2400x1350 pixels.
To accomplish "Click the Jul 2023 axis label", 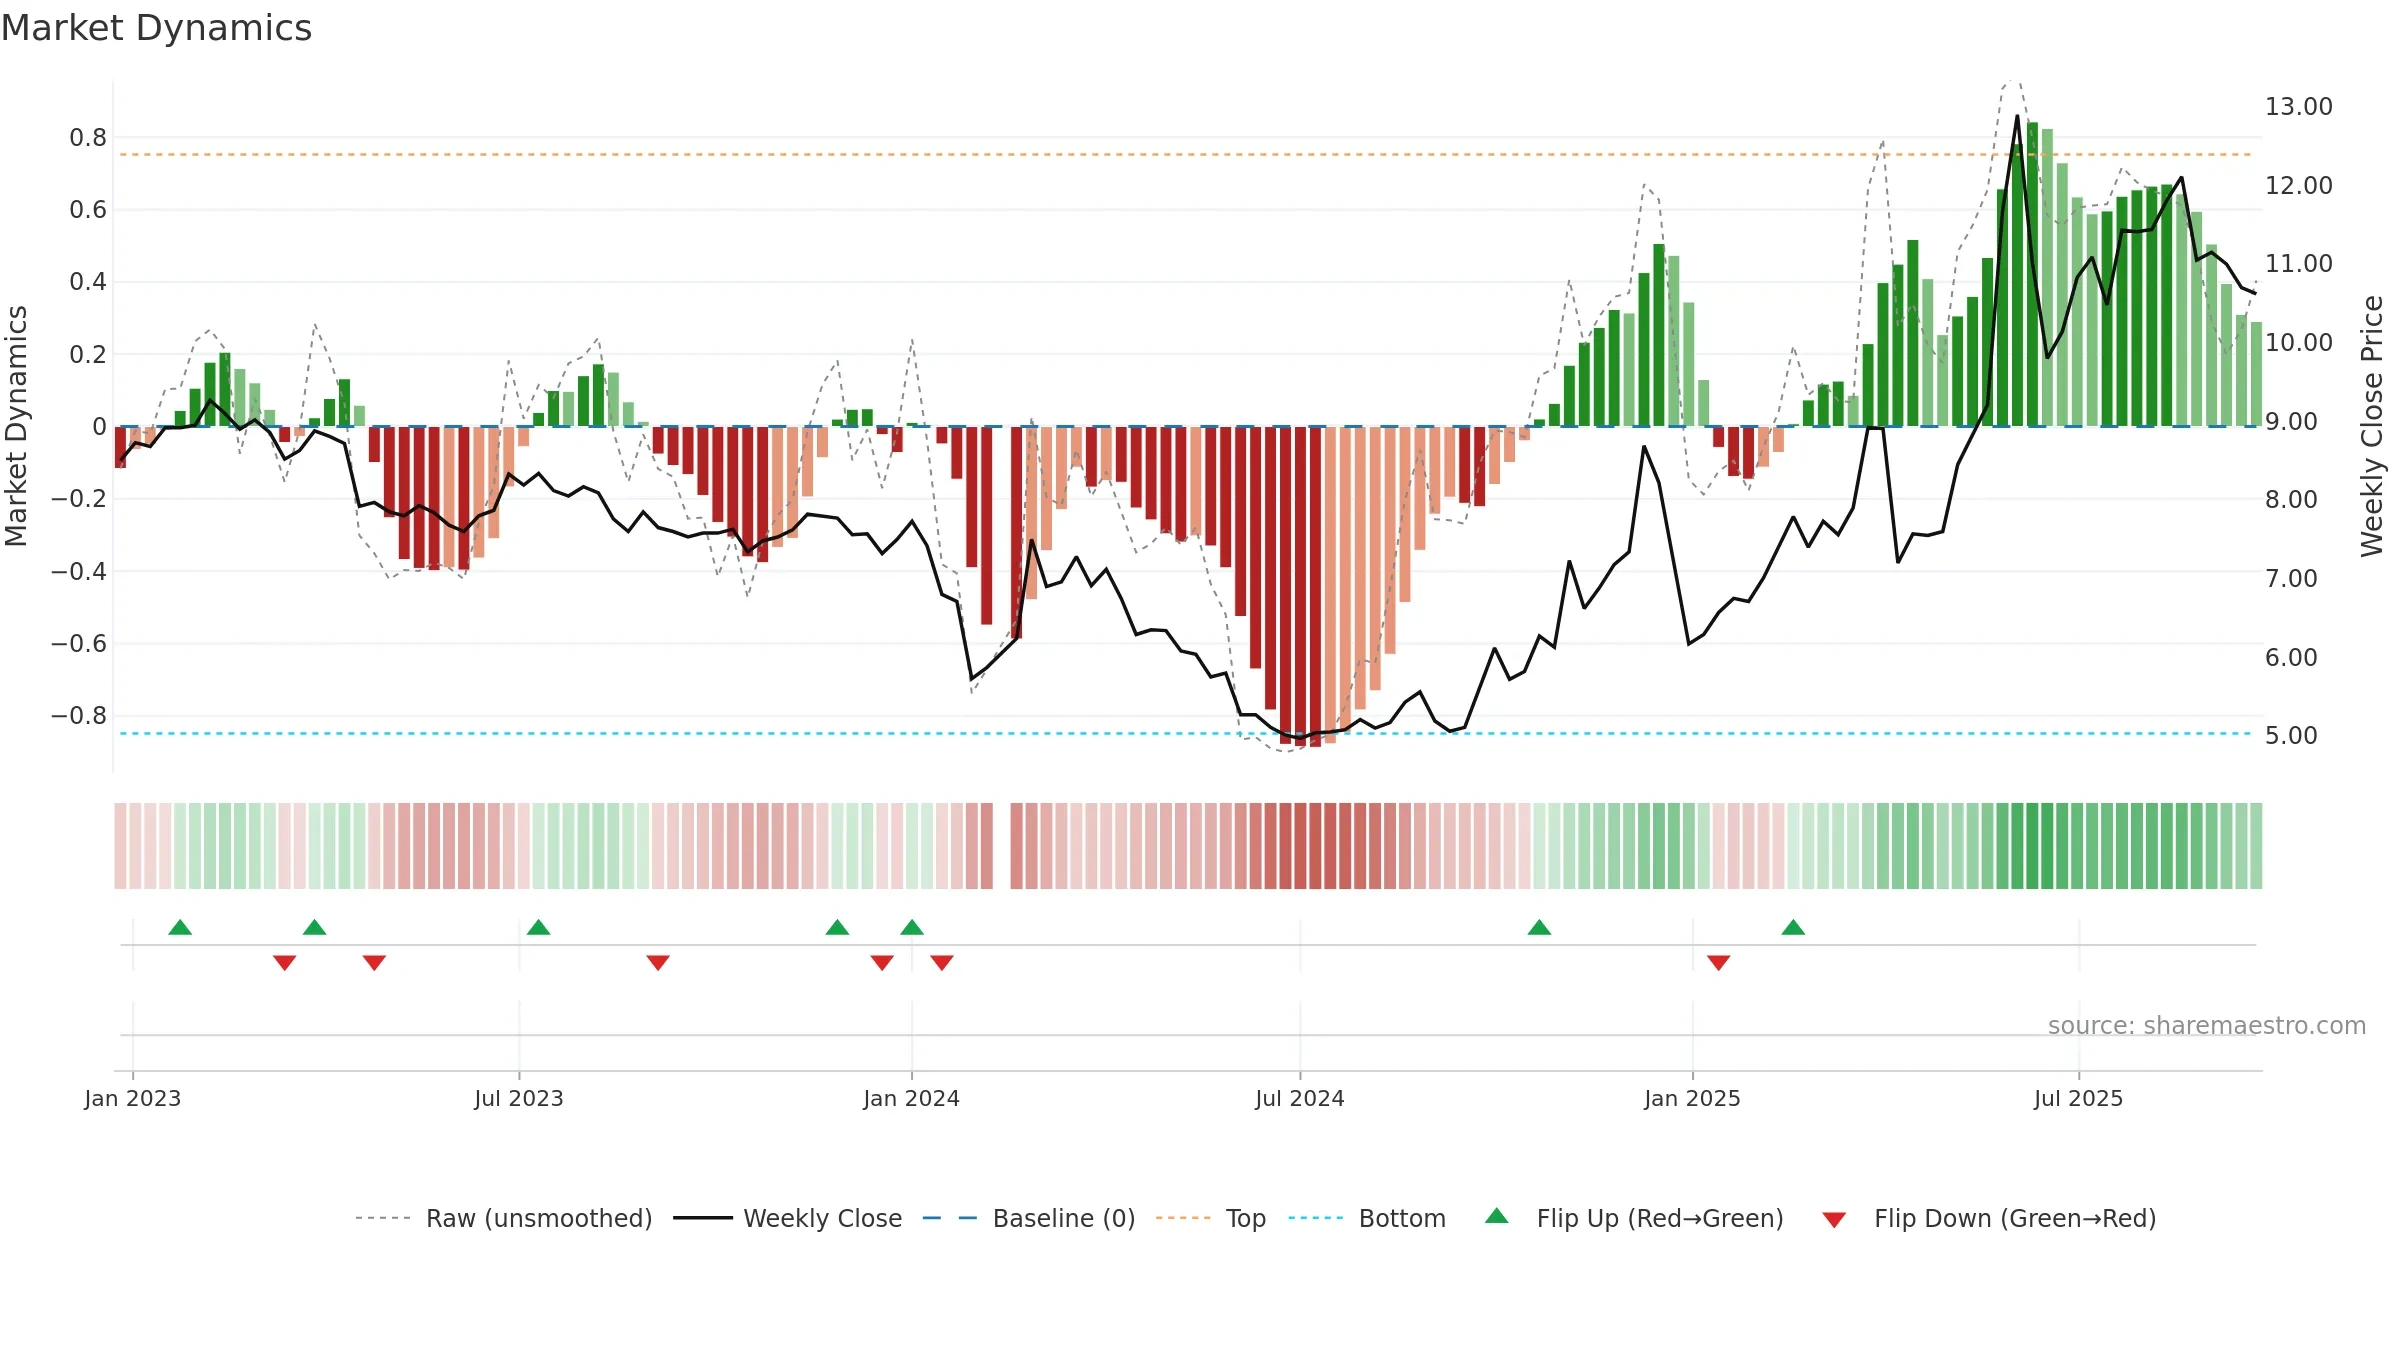I will [519, 1098].
